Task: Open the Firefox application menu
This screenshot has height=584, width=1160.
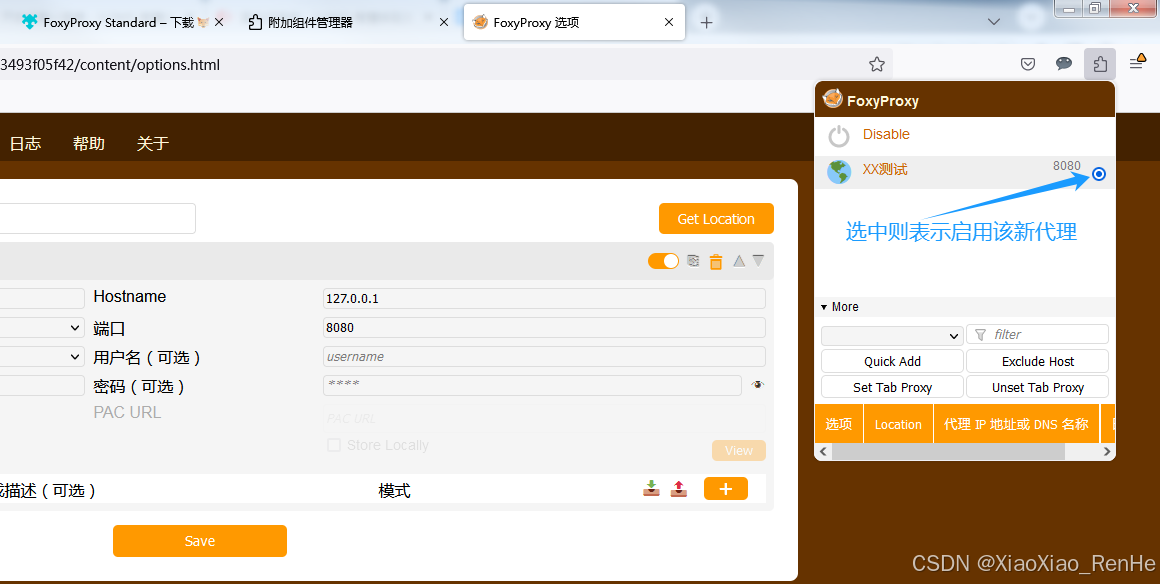Action: 1137,63
